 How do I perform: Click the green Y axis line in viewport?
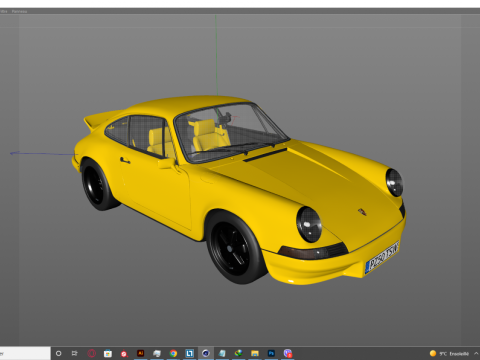(x=216, y=55)
